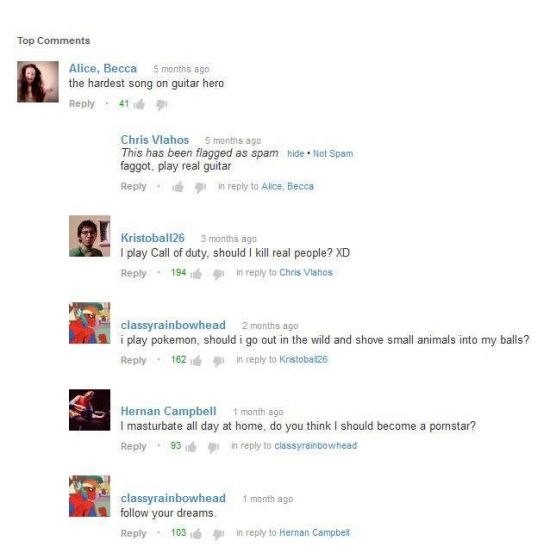Dislike Alice, Becca's guitar hero comment
Viewport: 550px width, 559px height.
161,105
